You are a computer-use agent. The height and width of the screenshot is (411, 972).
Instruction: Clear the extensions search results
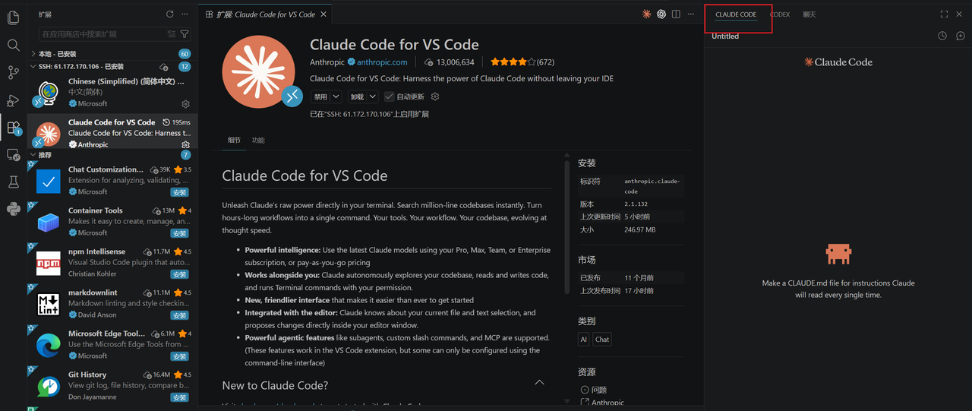[171, 33]
